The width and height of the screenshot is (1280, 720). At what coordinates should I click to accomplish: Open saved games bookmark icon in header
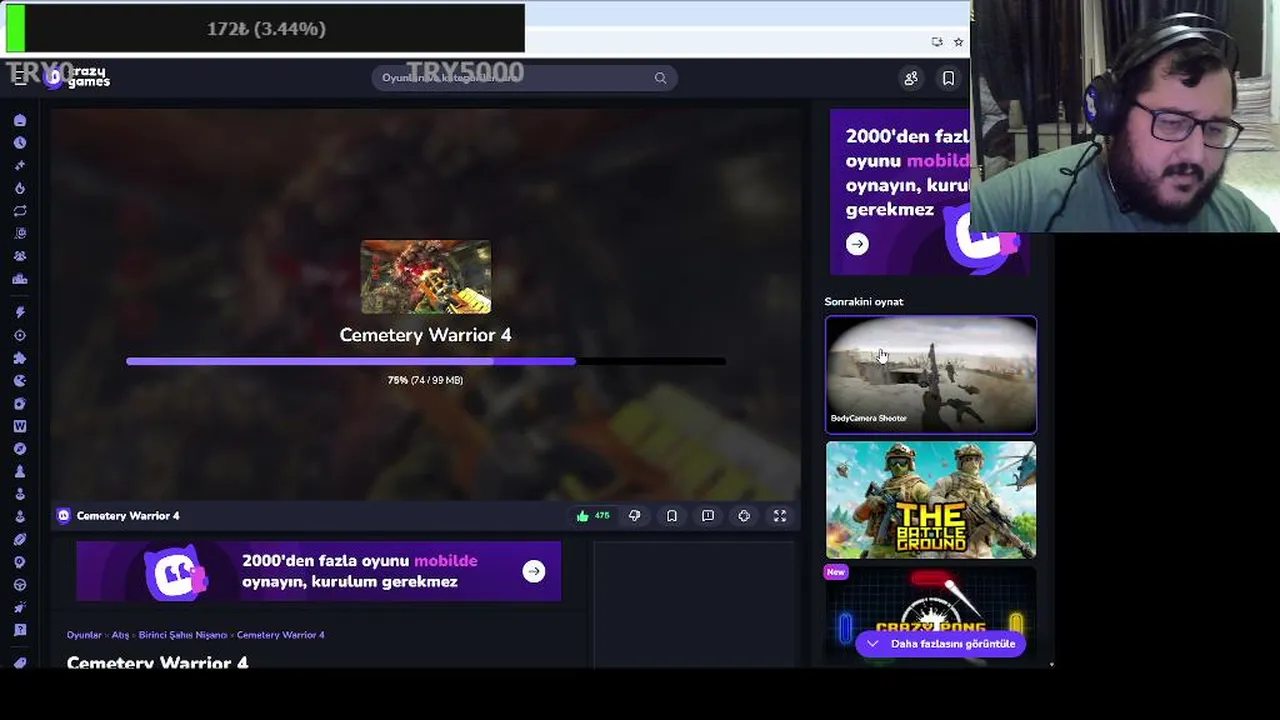[x=948, y=78]
